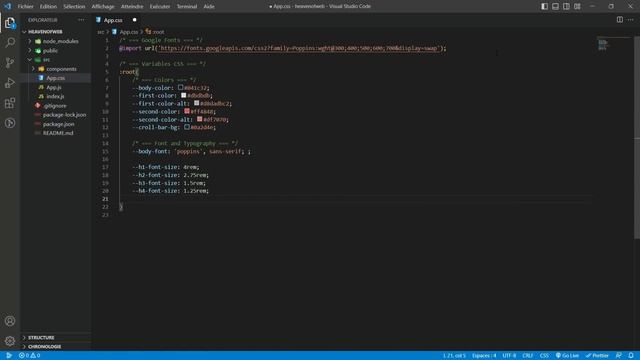
Task: Open --first-color color swatch
Action: click(184, 96)
